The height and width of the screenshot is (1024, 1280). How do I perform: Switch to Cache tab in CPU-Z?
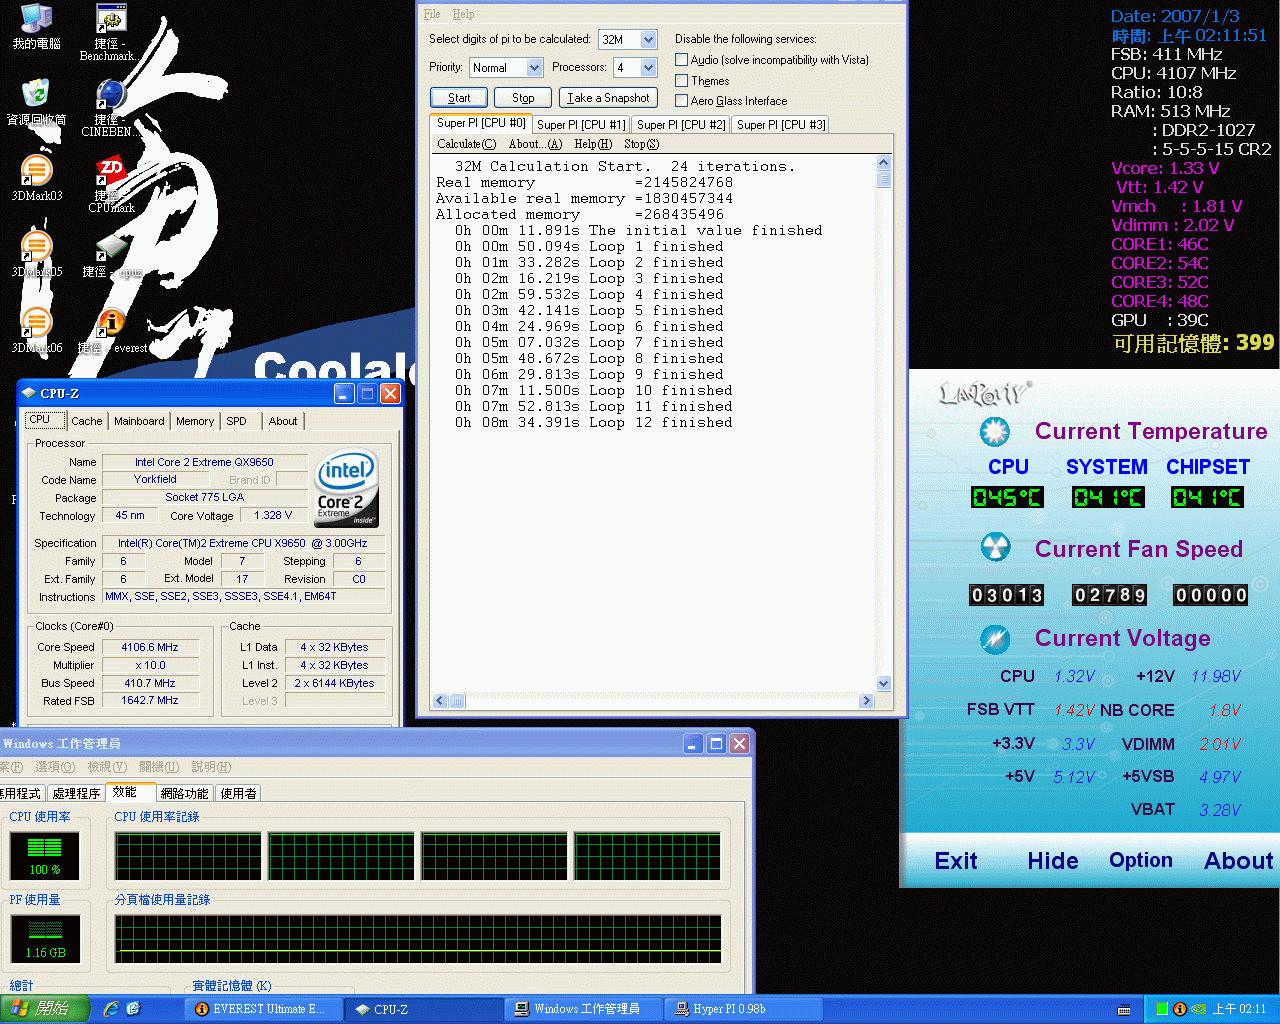coord(87,421)
